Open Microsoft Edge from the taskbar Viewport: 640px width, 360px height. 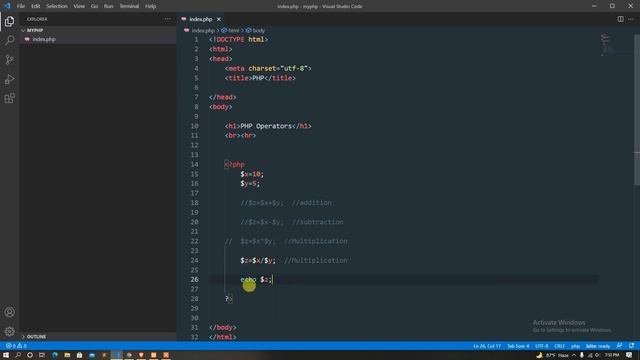coord(55,355)
